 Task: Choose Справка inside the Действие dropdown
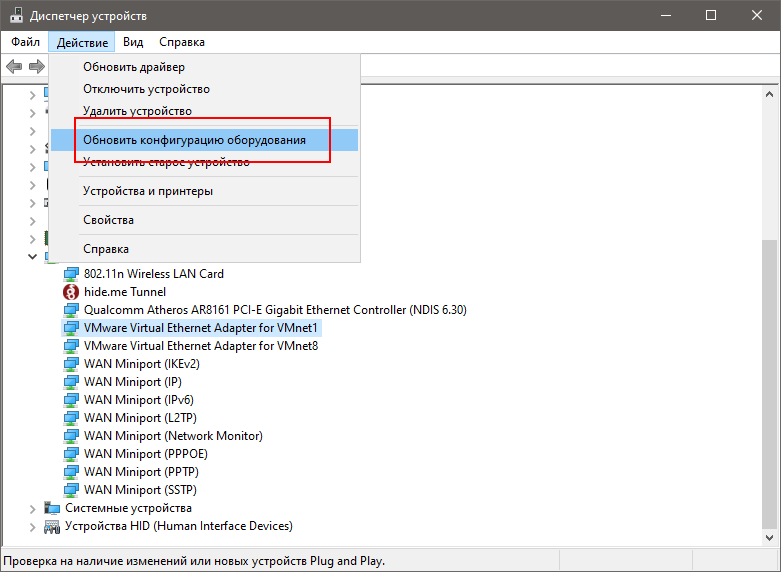tap(204, 249)
